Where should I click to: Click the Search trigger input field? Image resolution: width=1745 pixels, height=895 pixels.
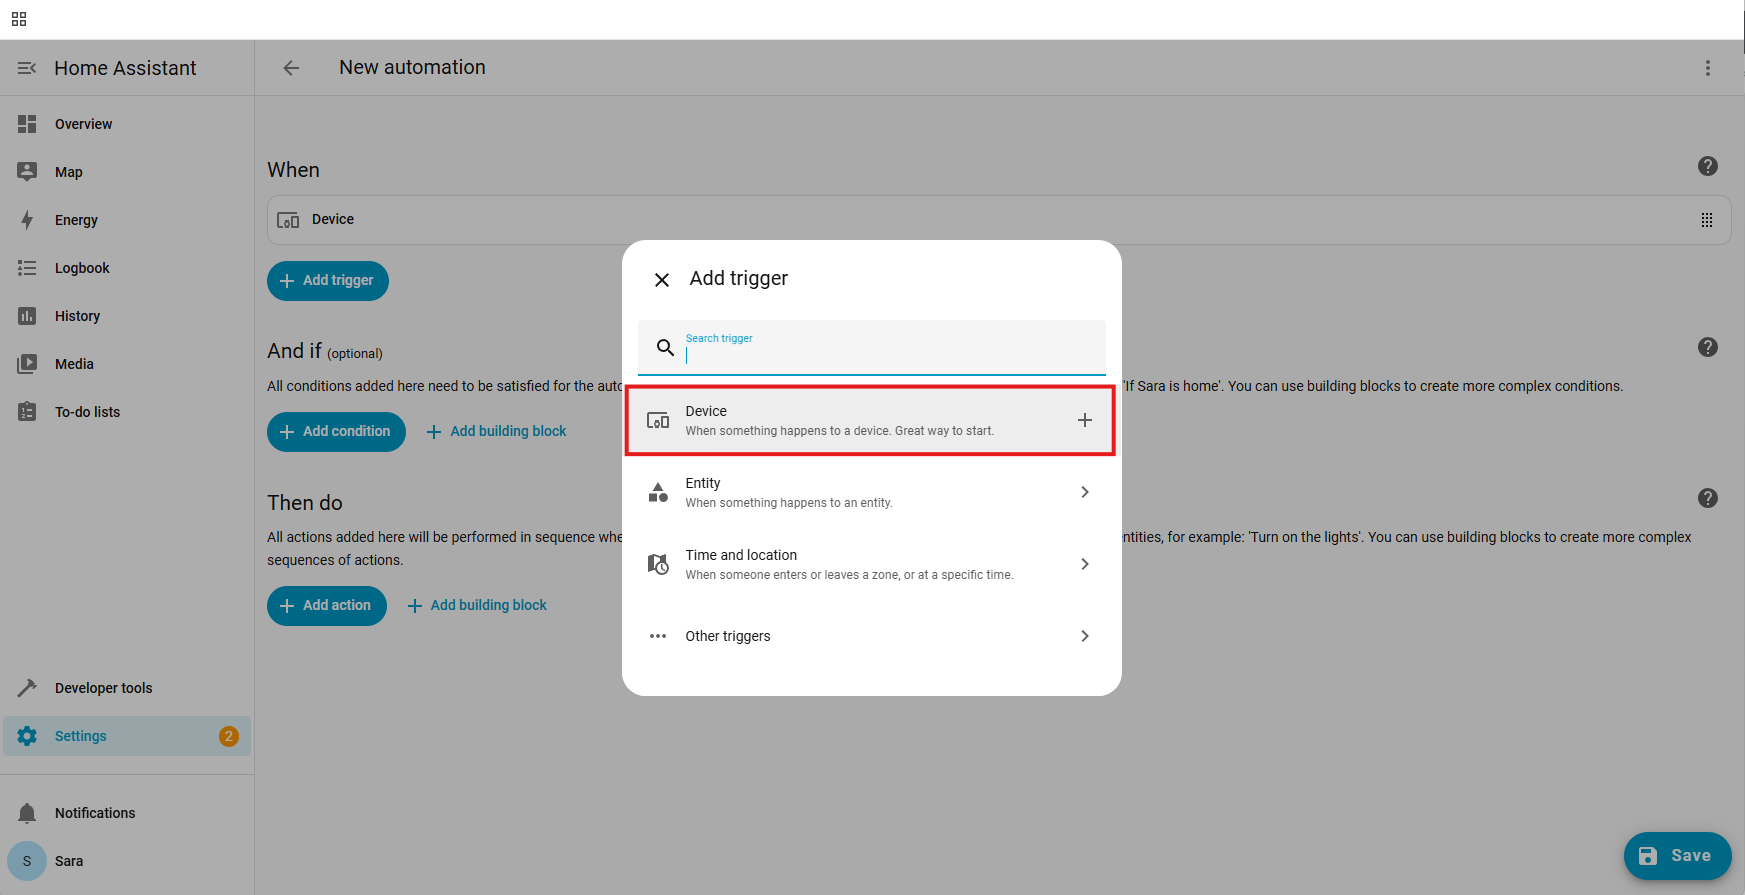(x=890, y=350)
